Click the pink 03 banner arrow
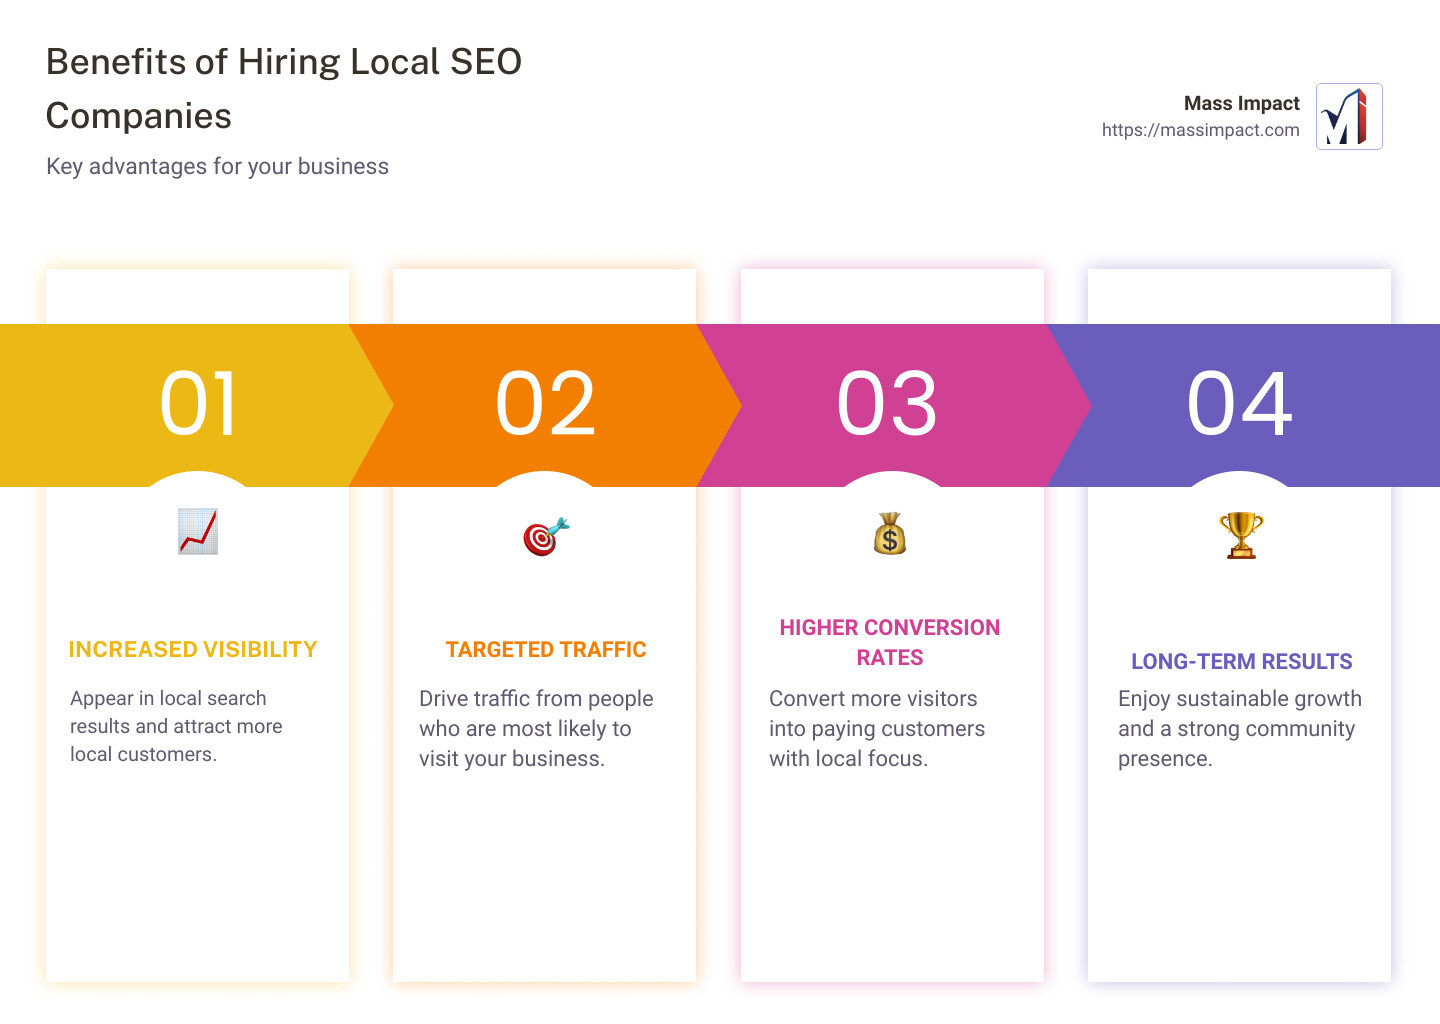This screenshot has width=1440, height=1024. 890,404
